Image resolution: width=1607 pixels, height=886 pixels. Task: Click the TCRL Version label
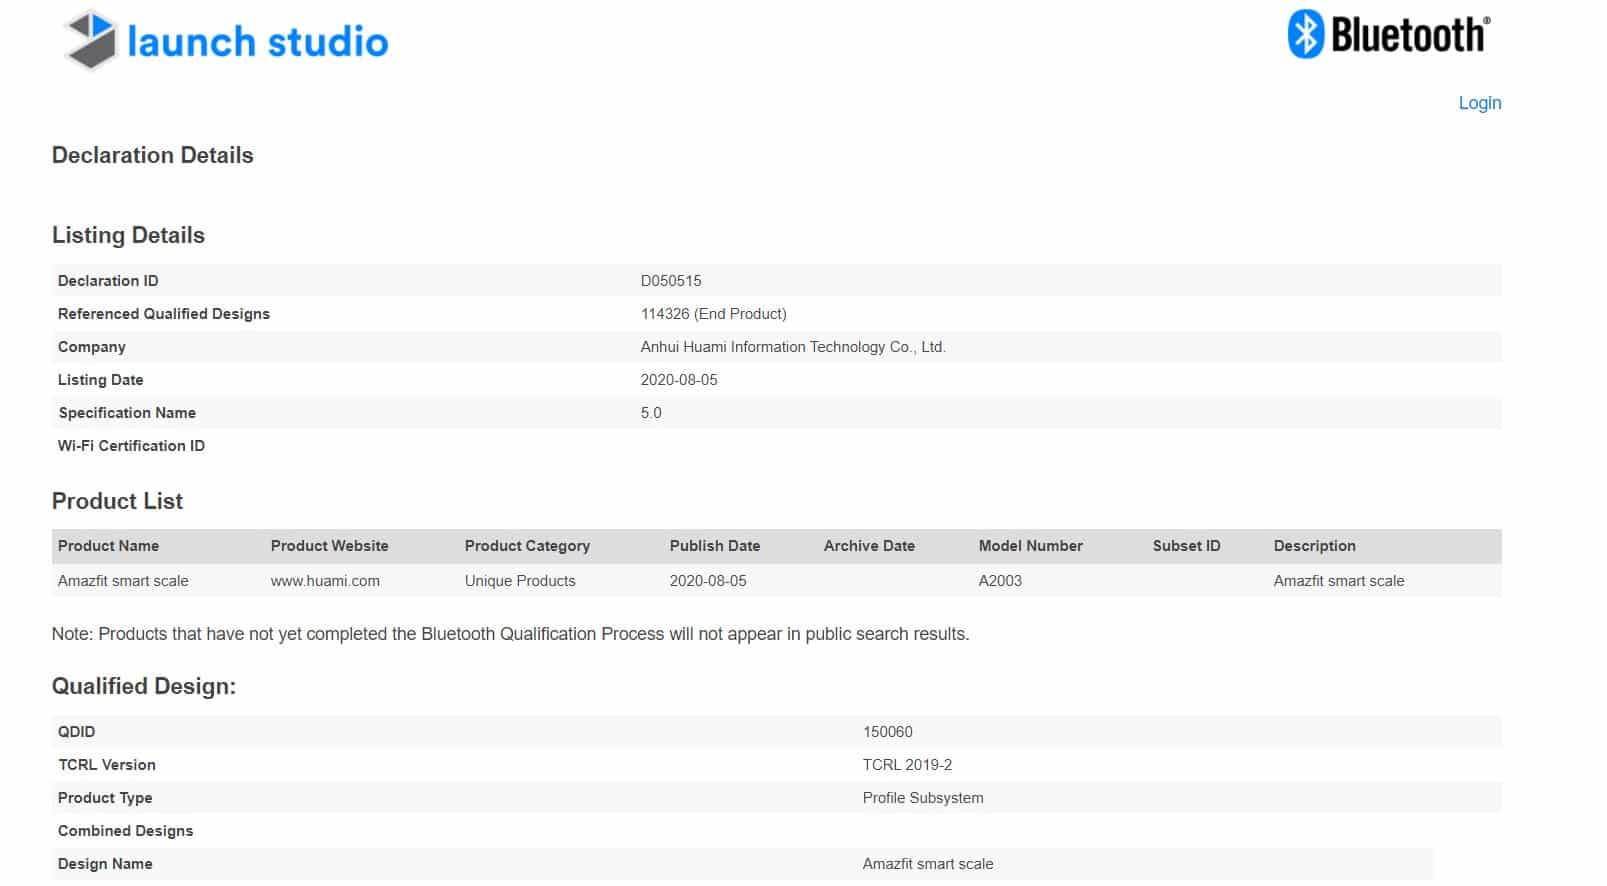(107, 765)
